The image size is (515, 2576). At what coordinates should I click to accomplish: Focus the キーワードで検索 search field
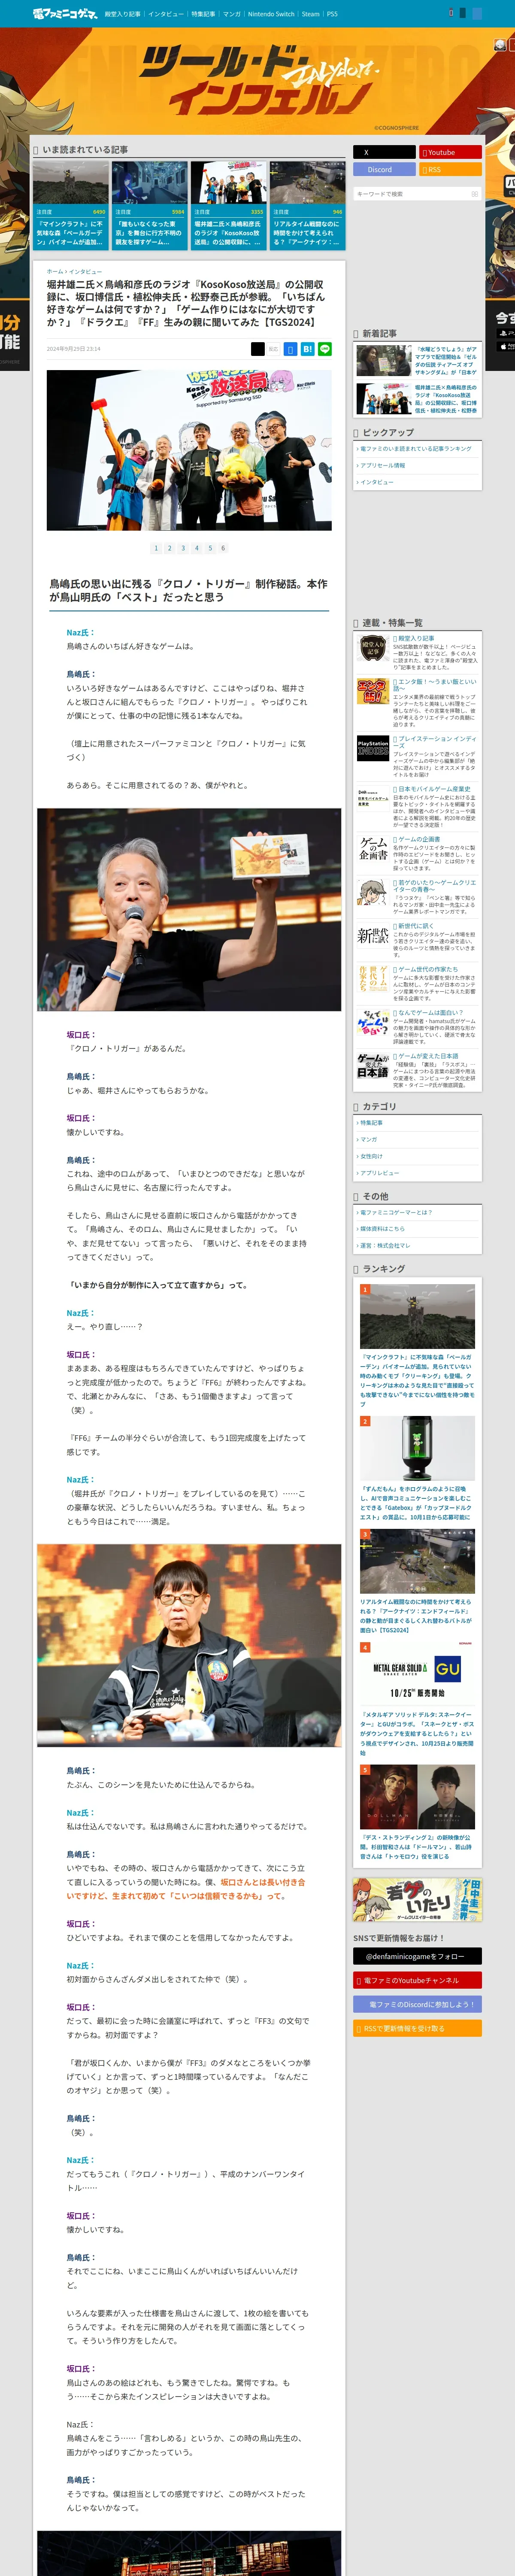coord(411,193)
